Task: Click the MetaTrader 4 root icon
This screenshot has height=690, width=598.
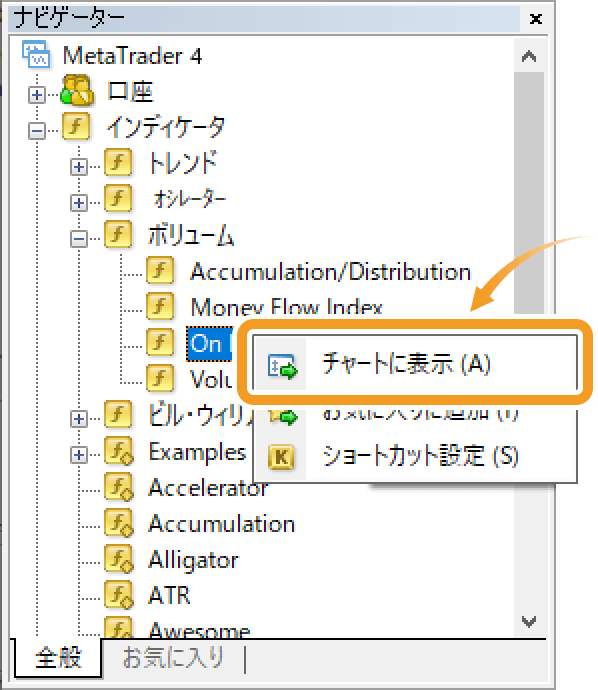Action: (x=36, y=55)
